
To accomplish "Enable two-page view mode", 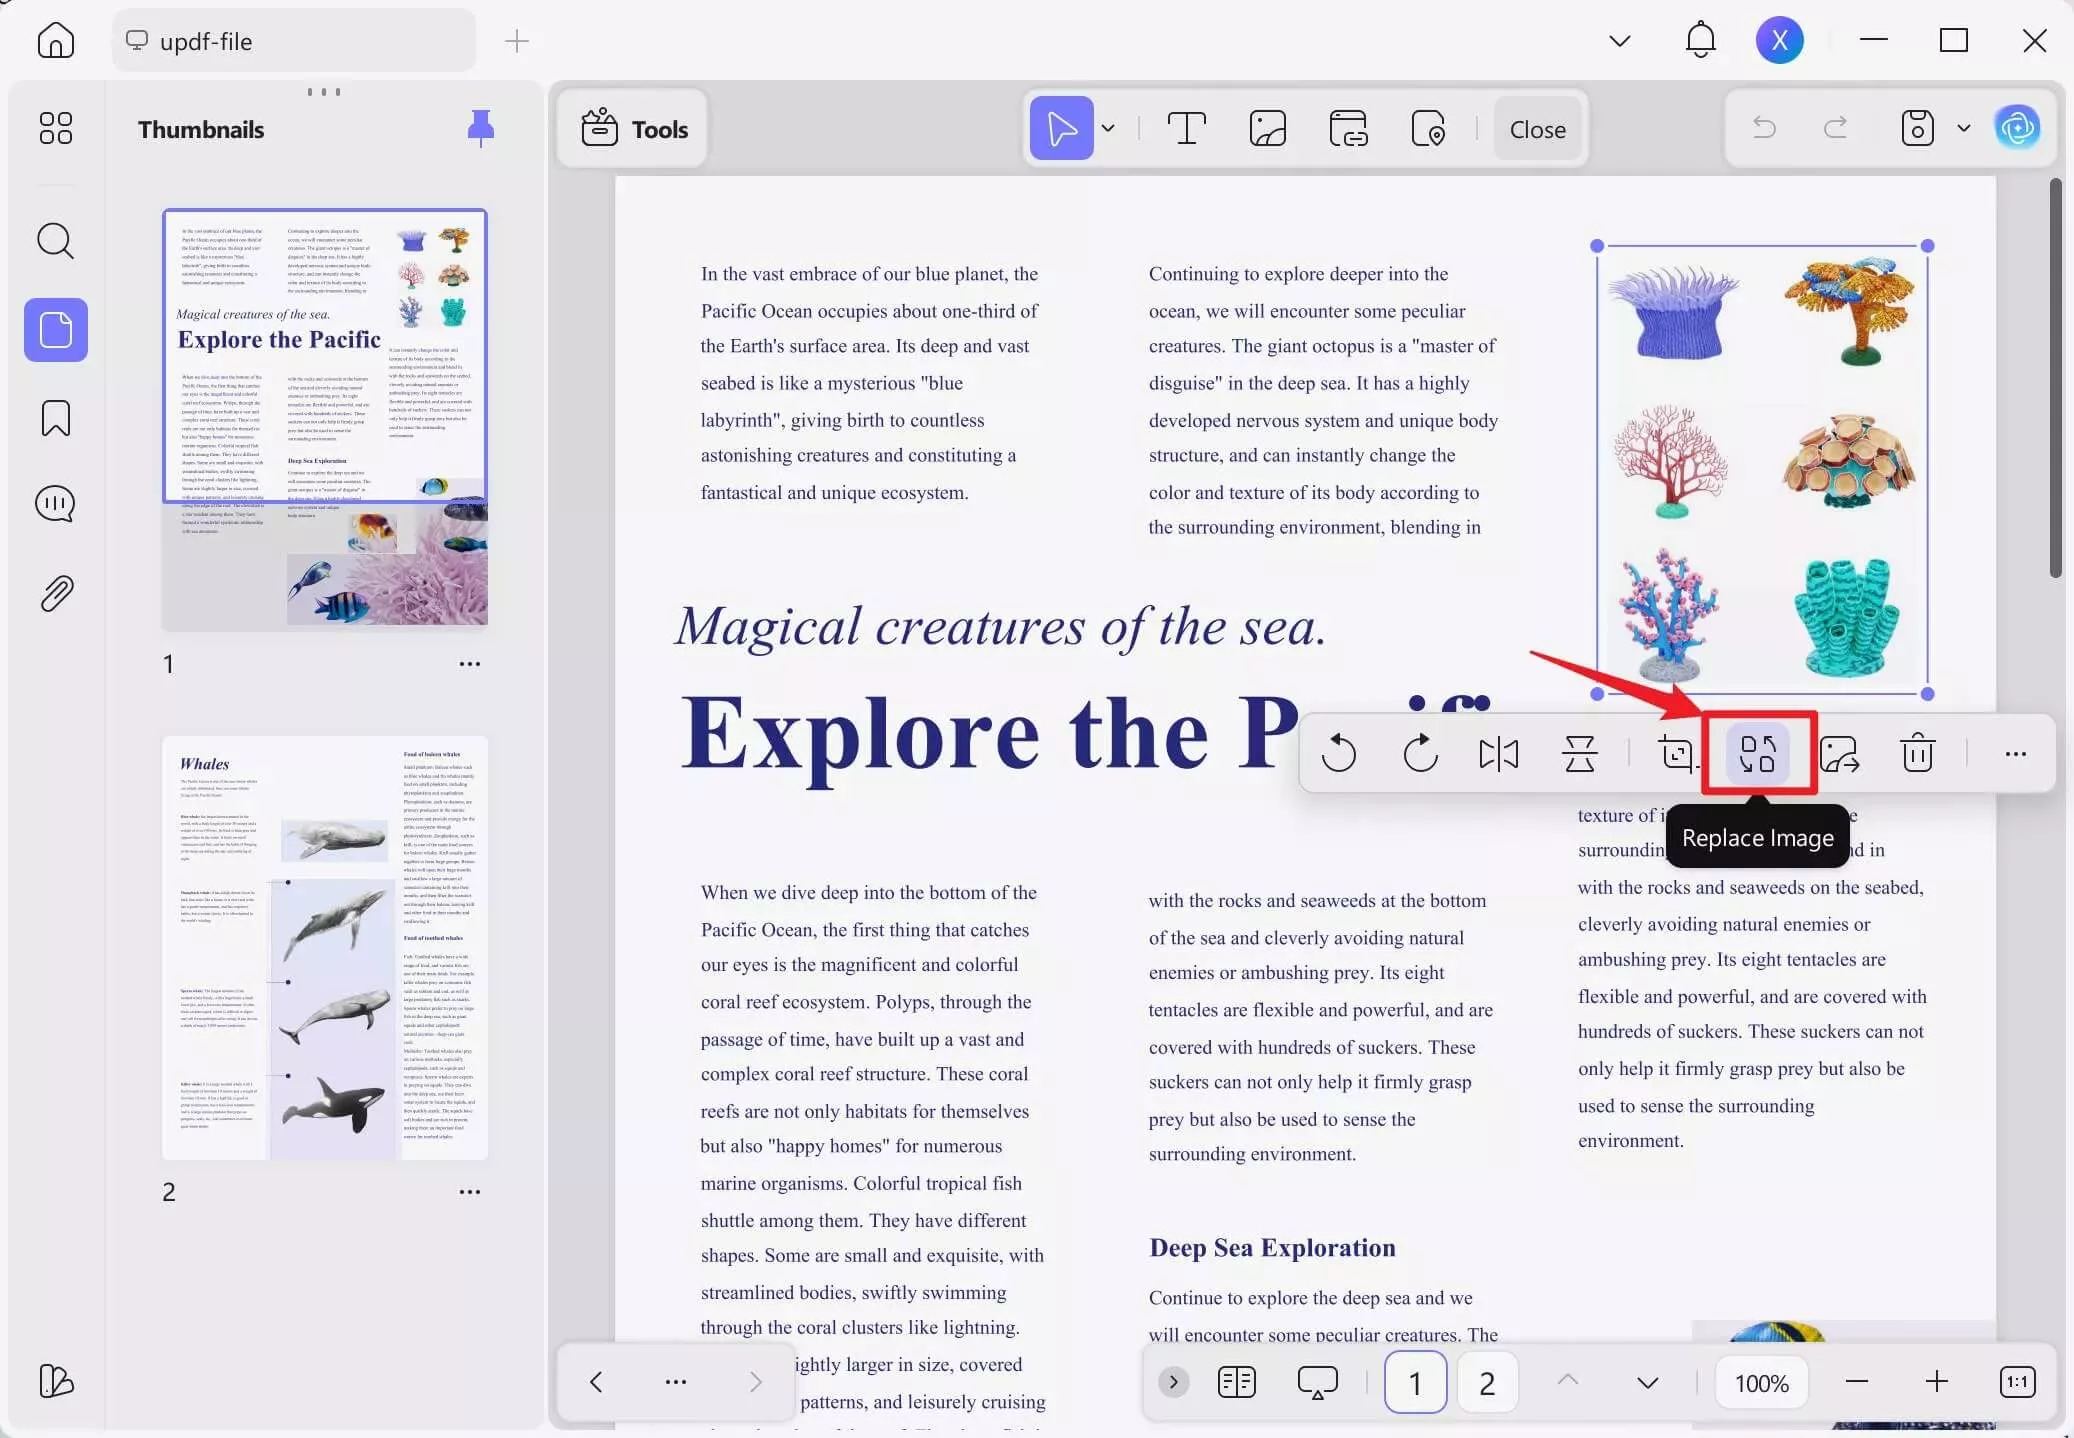I will (x=1236, y=1382).
